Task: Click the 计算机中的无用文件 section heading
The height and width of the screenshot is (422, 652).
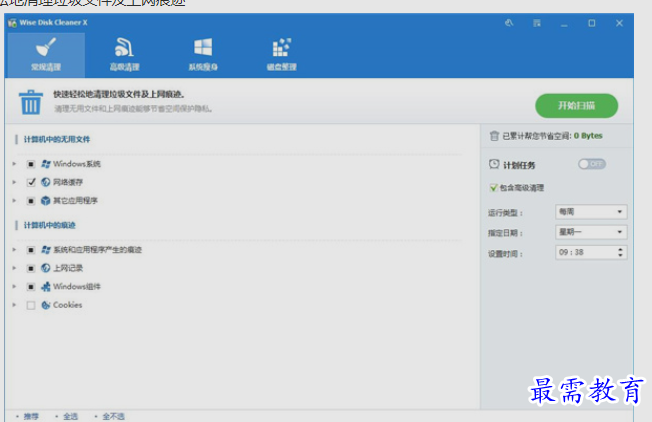Action: 57,139
